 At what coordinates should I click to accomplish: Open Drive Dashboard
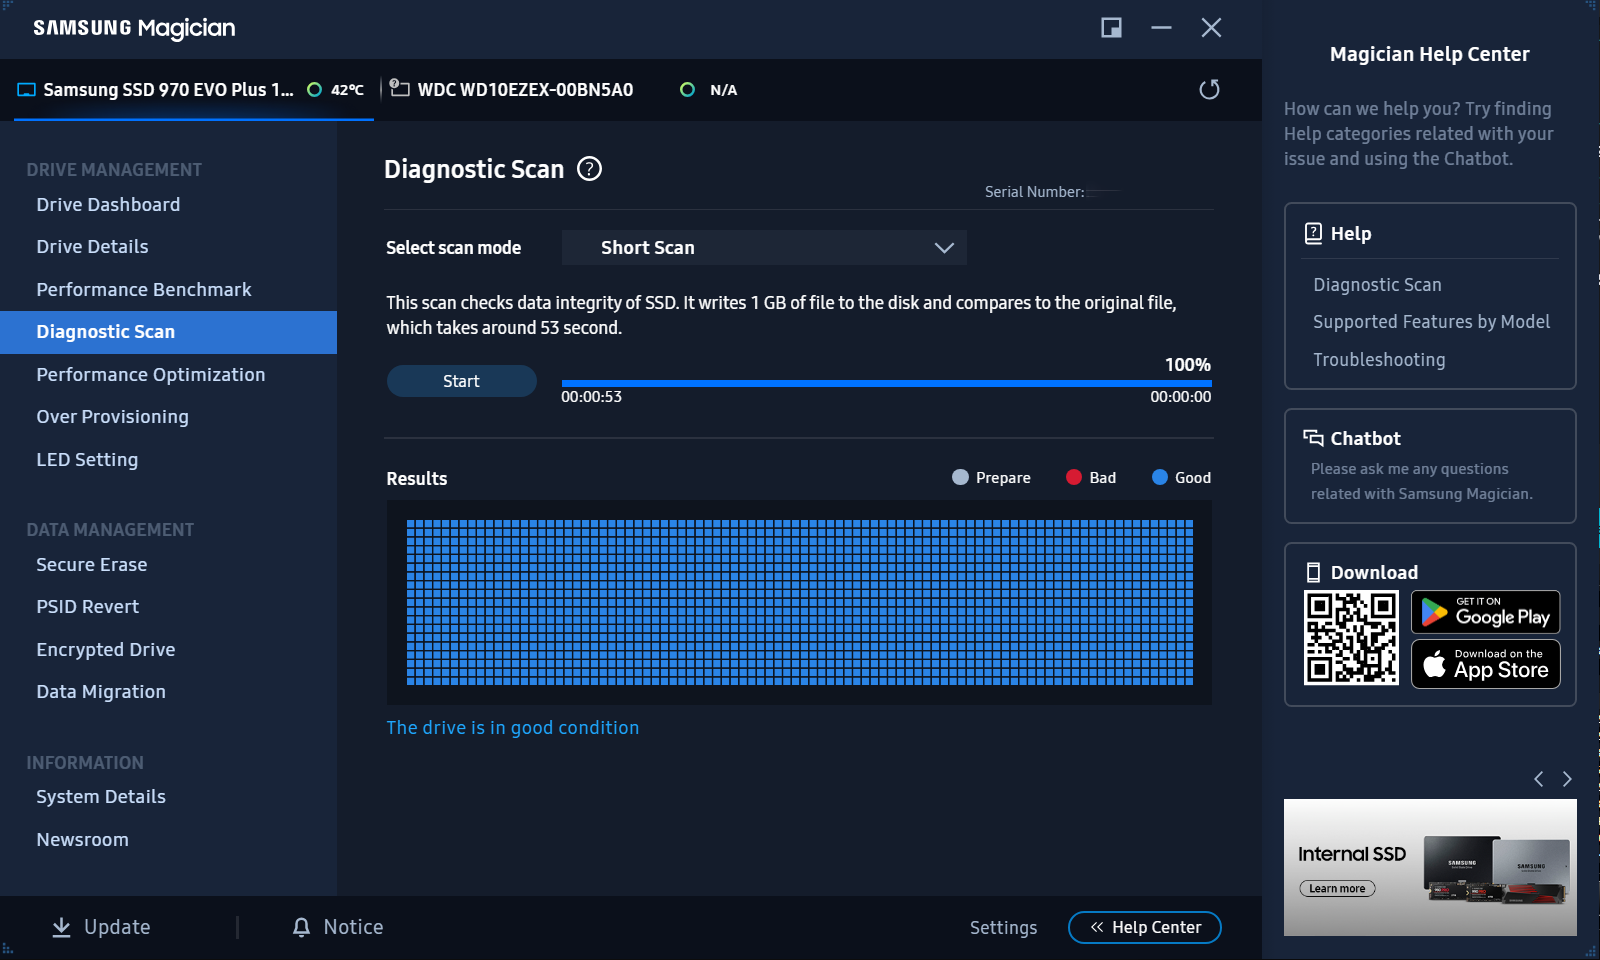(108, 205)
